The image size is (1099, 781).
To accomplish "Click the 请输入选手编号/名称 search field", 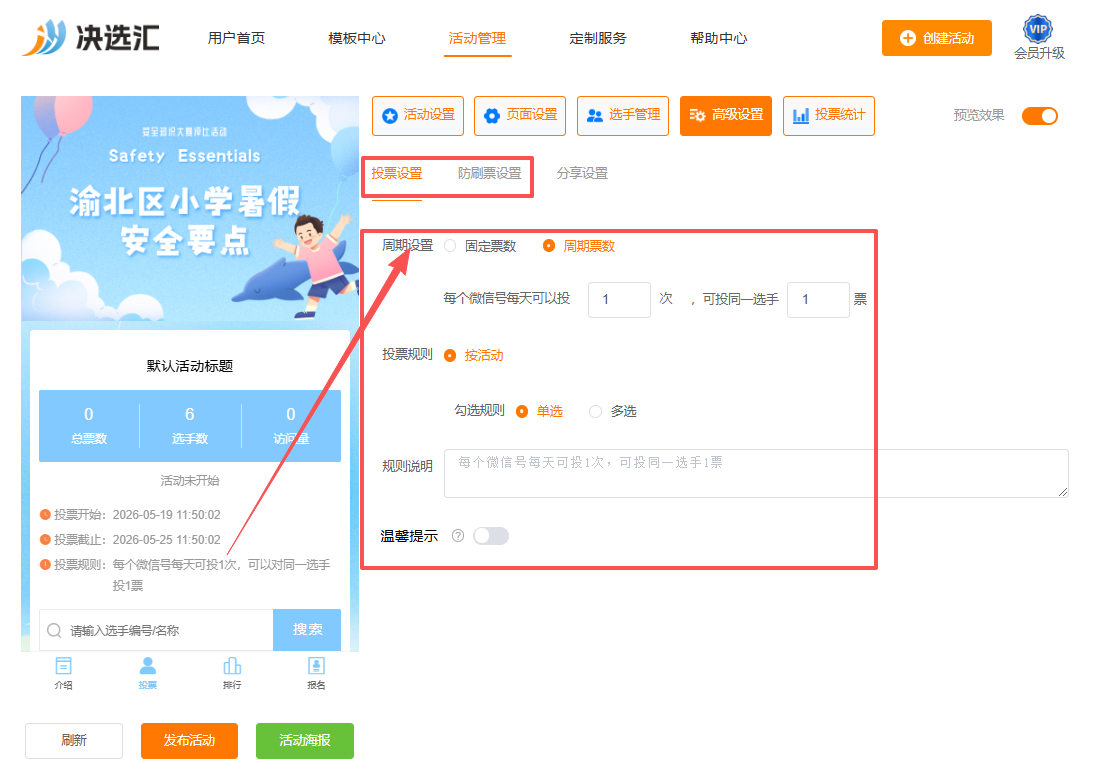I will click(x=156, y=630).
